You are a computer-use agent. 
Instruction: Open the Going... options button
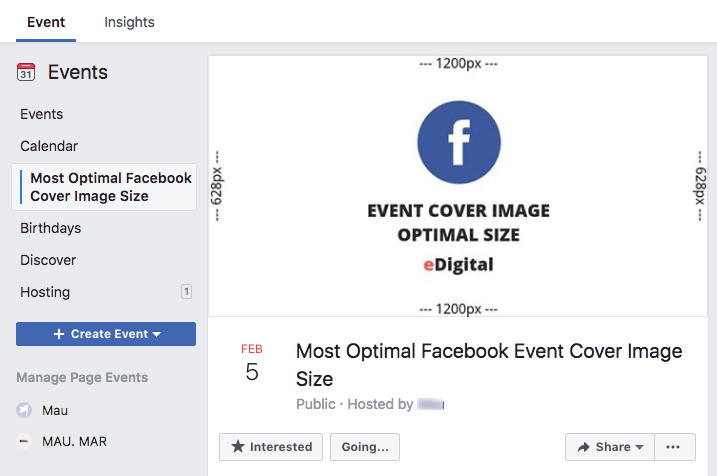pyautogui.click(x=365, y=447)
